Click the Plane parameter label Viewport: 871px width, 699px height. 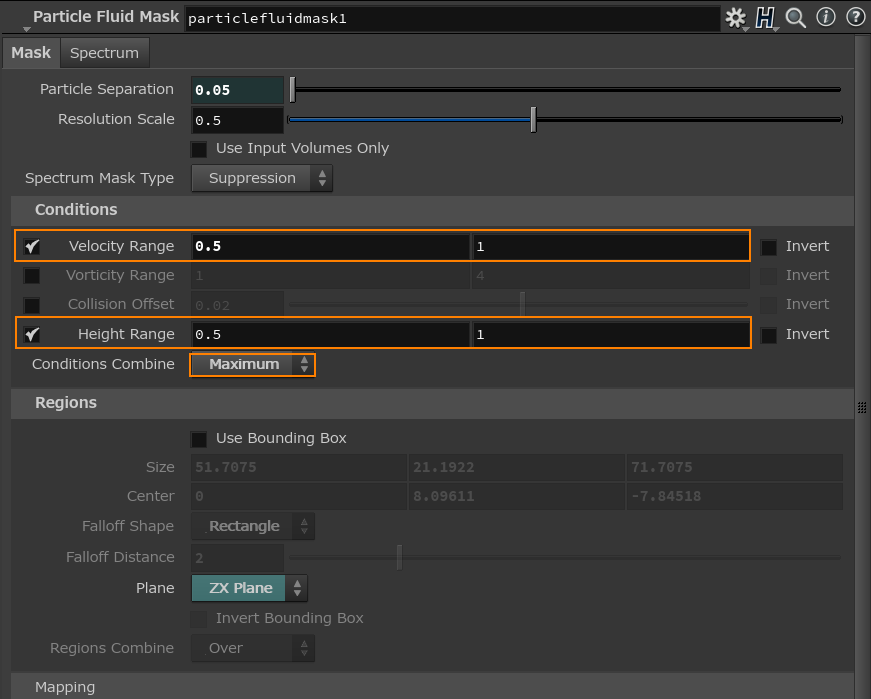tap(155, 588)
